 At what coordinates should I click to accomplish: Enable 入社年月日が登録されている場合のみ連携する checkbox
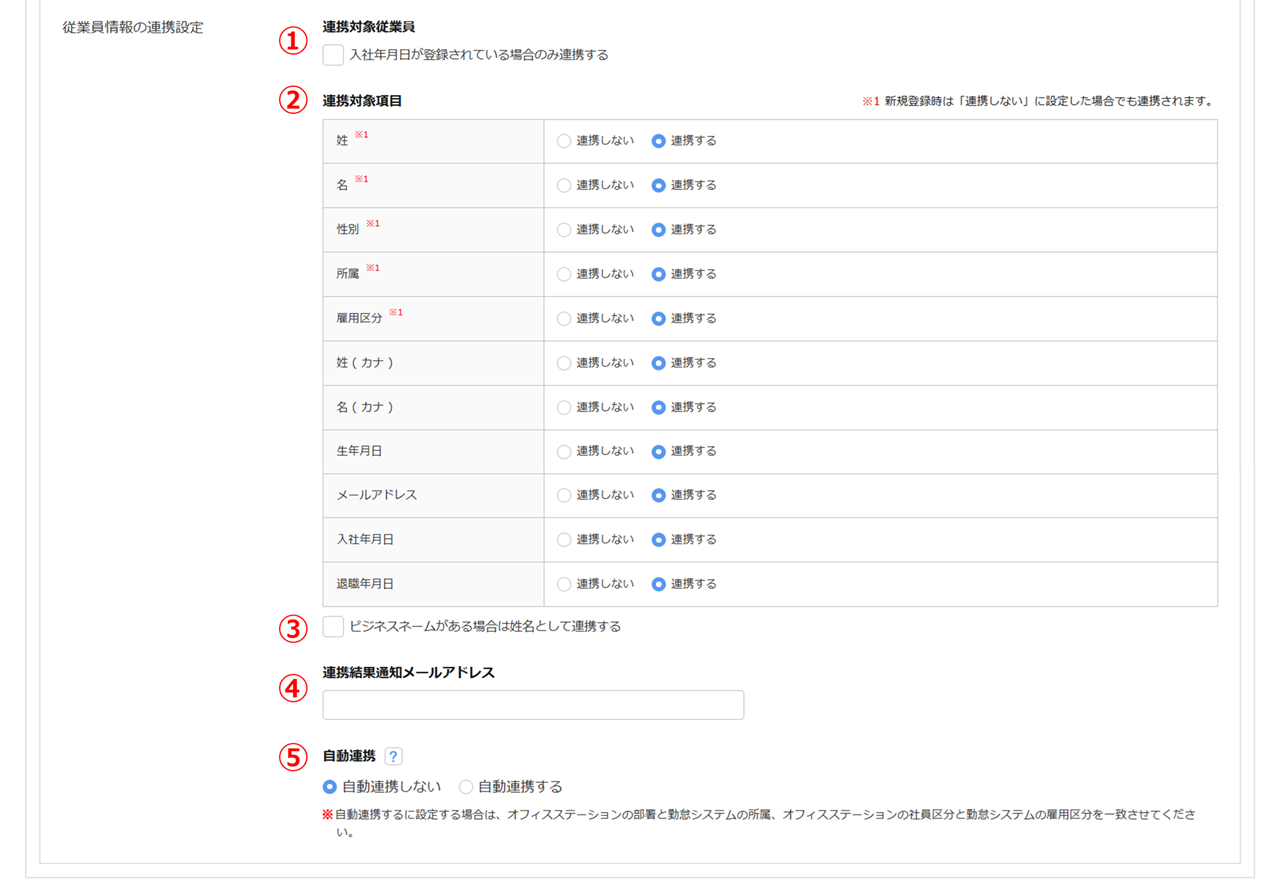point(334,55)
